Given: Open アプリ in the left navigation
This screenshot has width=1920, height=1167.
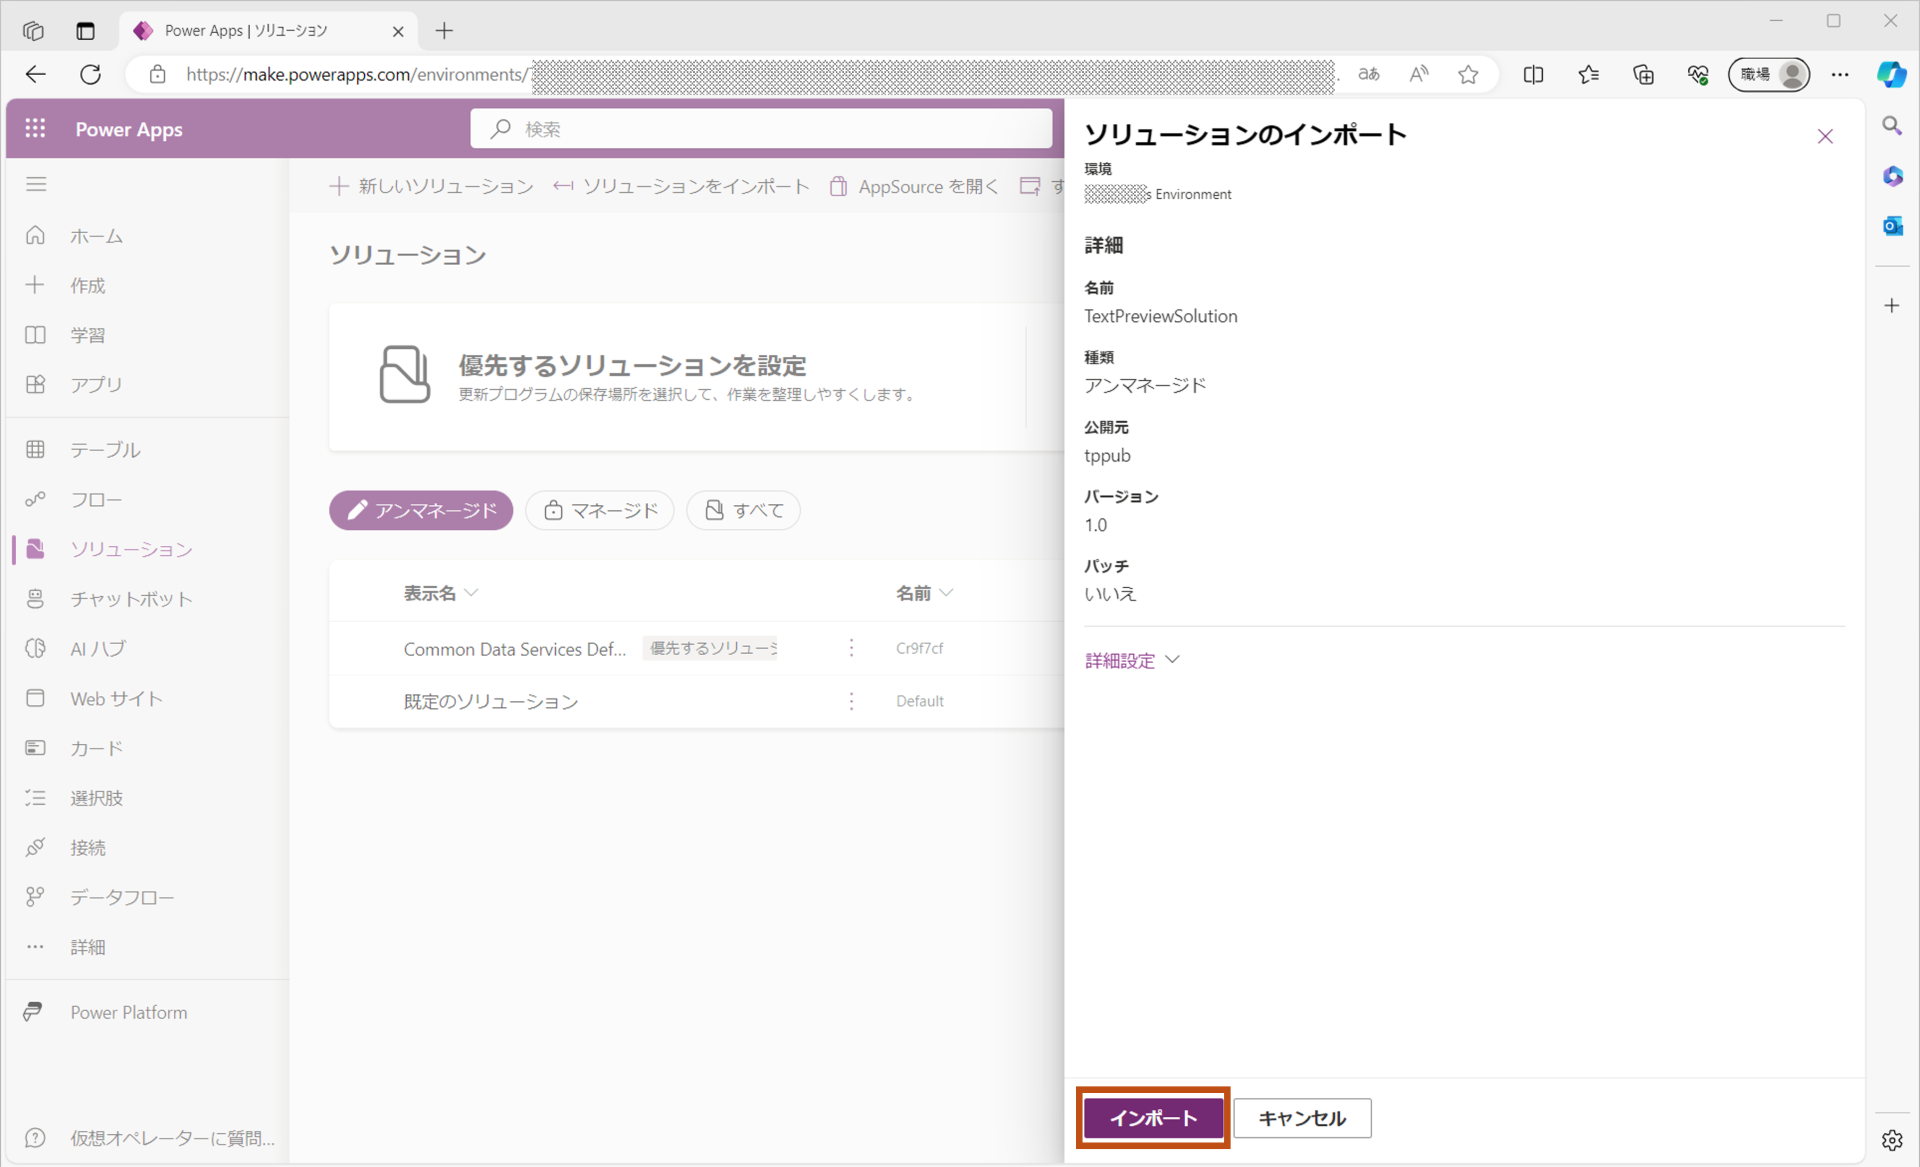Looking at the screenshot, I should coord(96,384).
